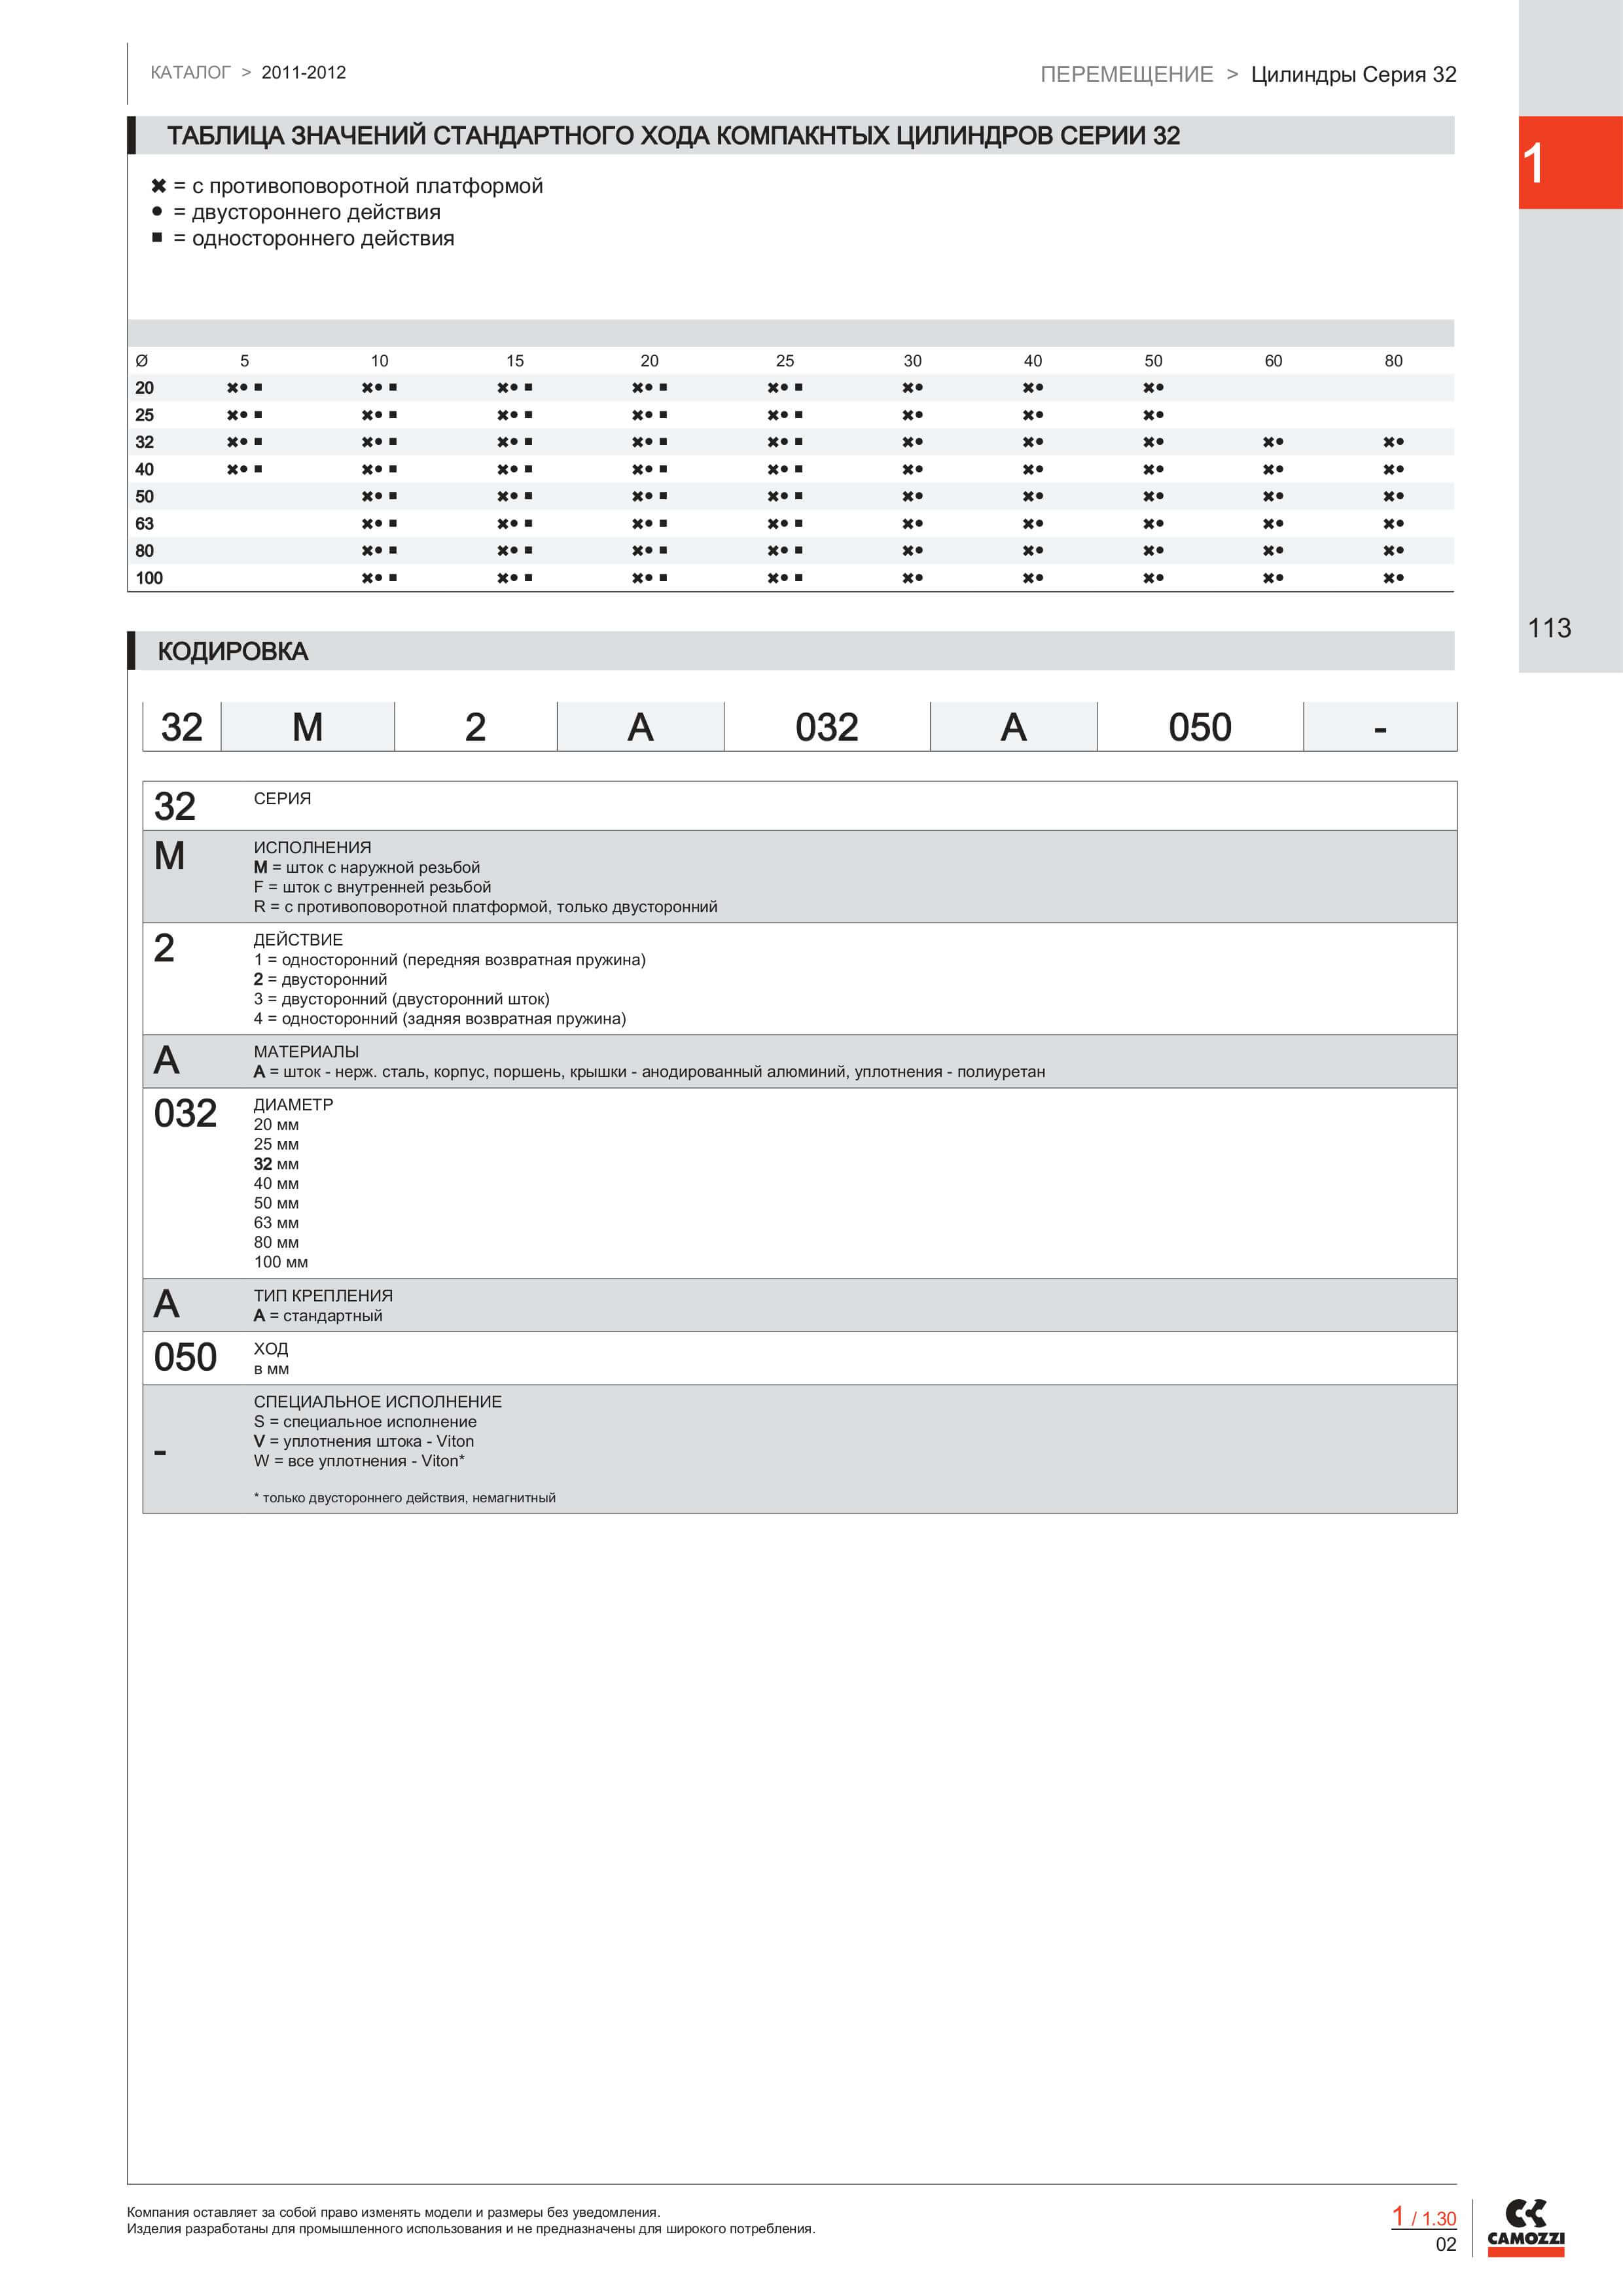Click the ИСПОЛНЕНИЯ heading
Viewport: 1623px width, 2296px height.
click(312, 848)
